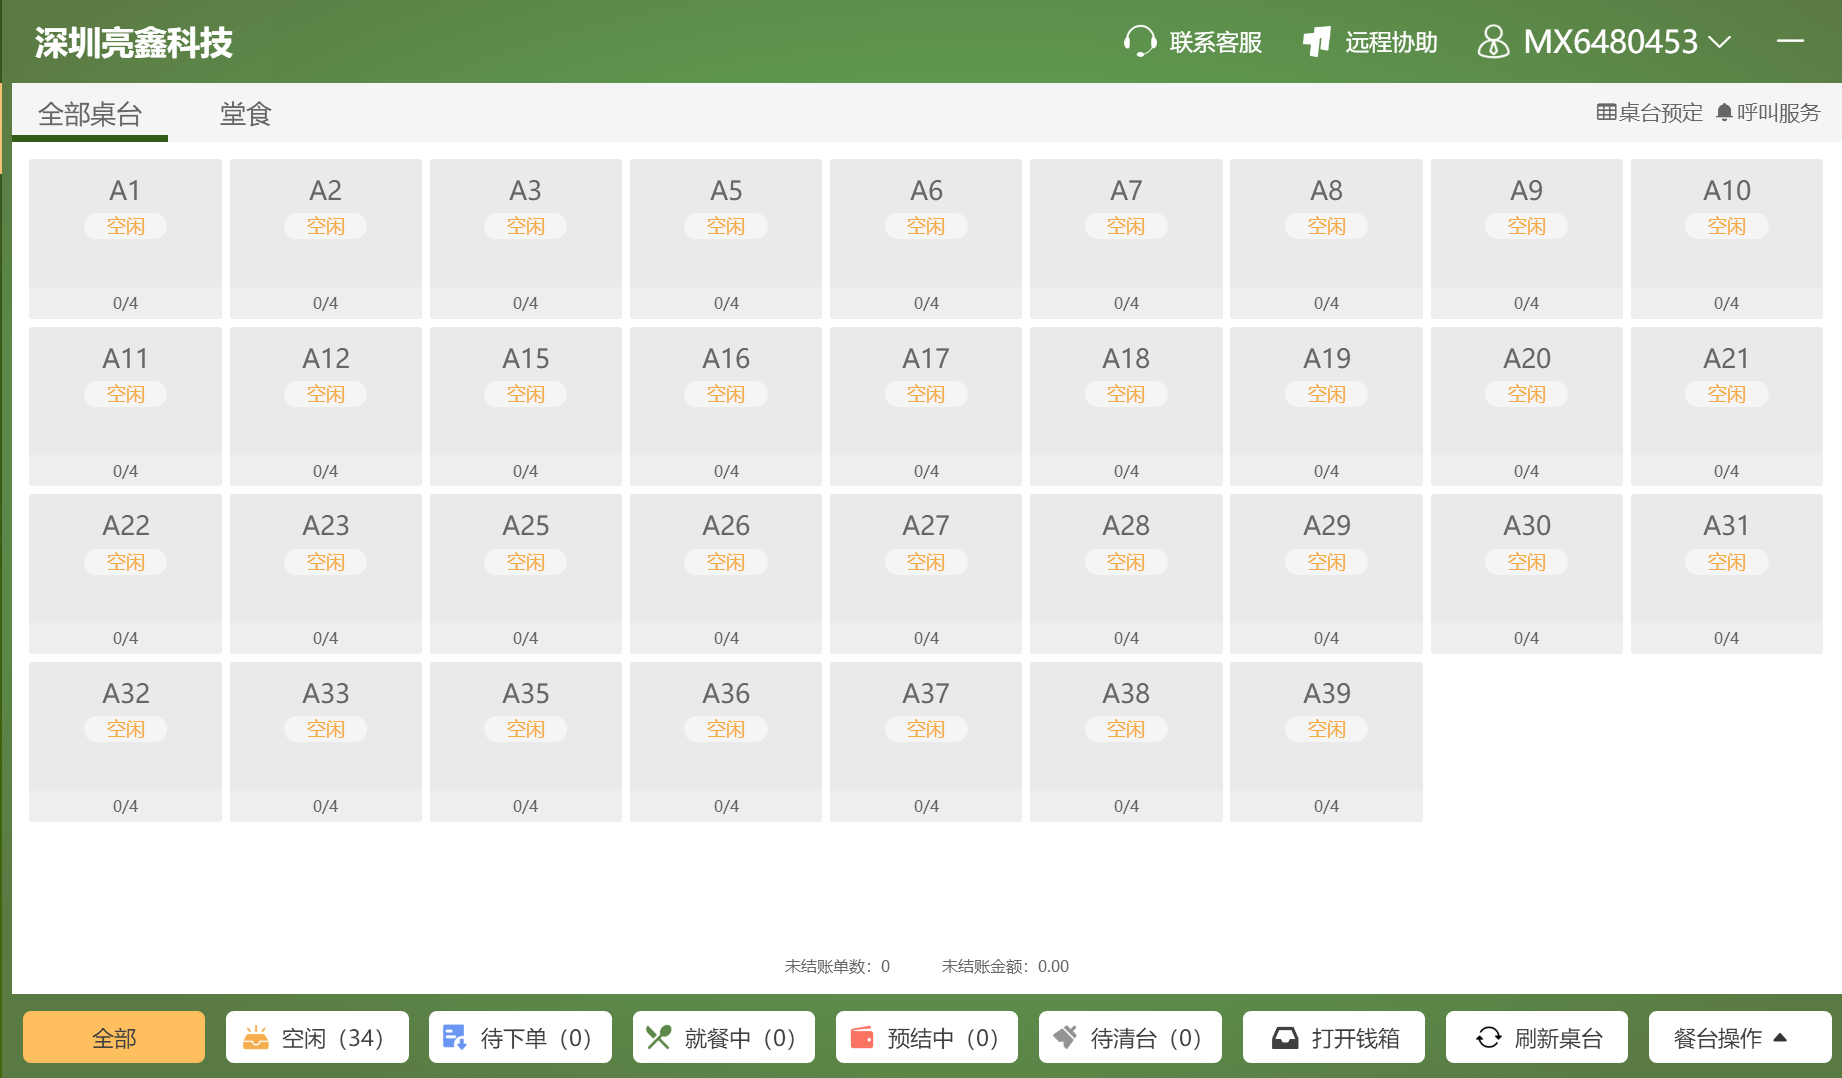Pick table A25 card
1842x1078 pixels.
pos(526,574)
